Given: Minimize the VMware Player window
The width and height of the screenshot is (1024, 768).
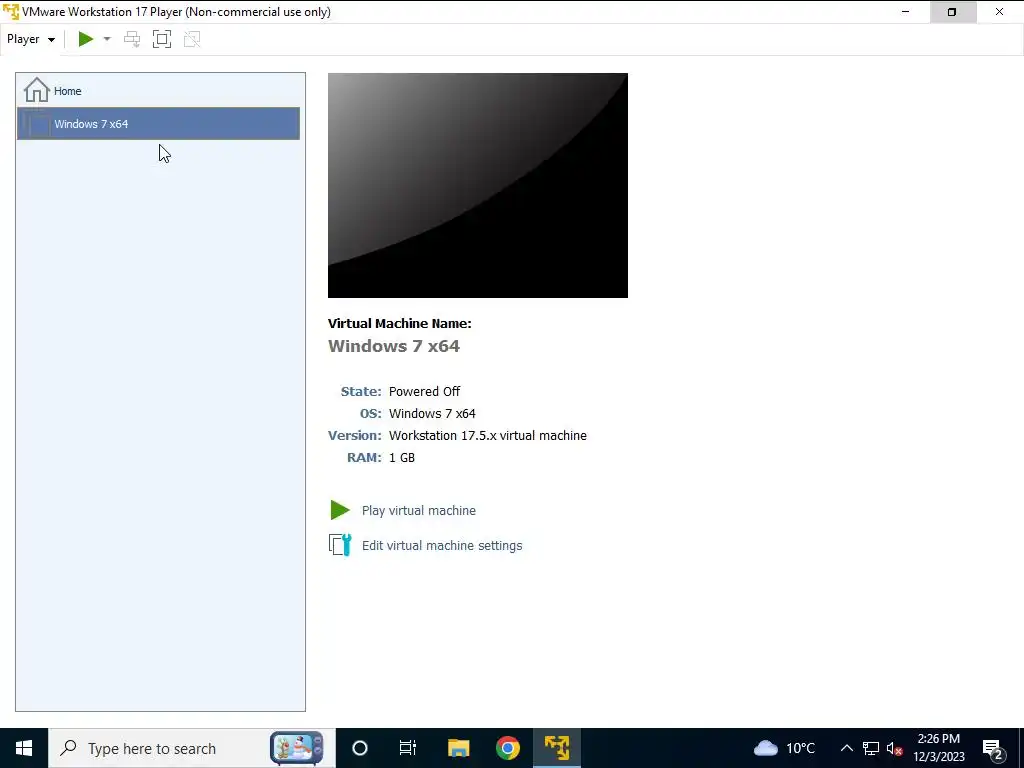Looking at the screenshot, I should (x=905, y=12).
